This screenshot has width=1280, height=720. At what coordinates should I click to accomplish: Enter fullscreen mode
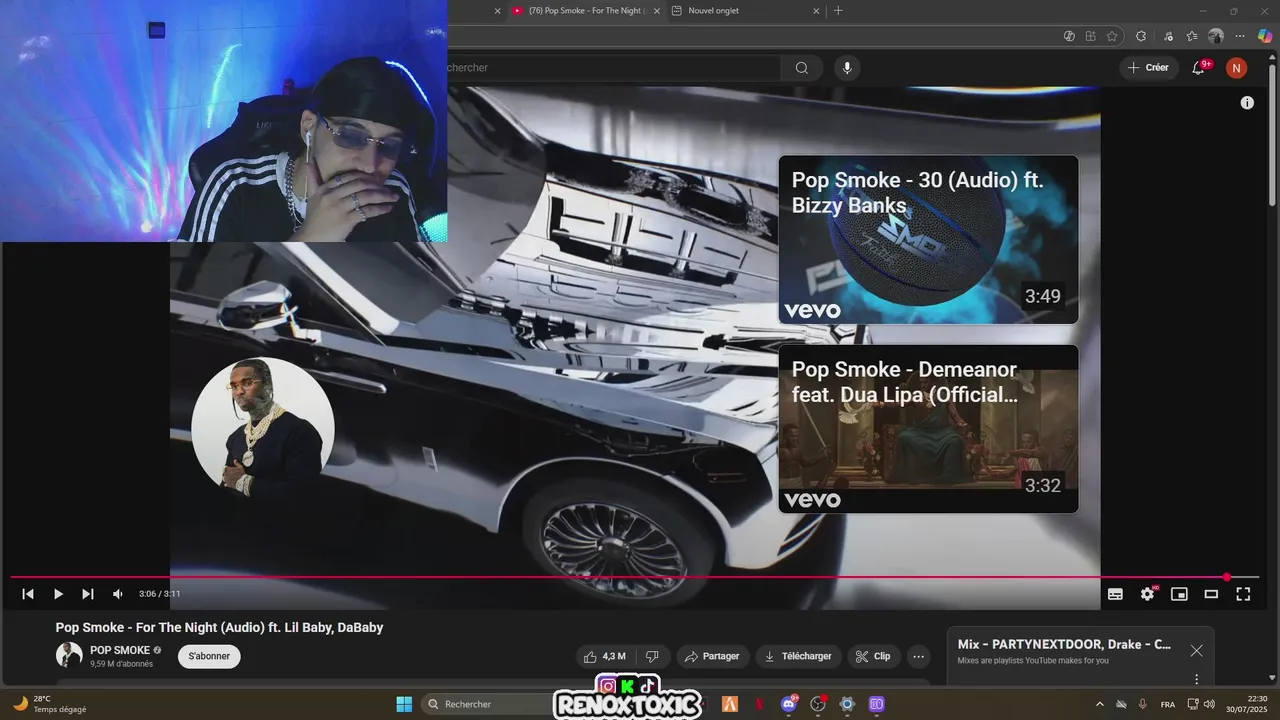click(x=1243, y=594)
